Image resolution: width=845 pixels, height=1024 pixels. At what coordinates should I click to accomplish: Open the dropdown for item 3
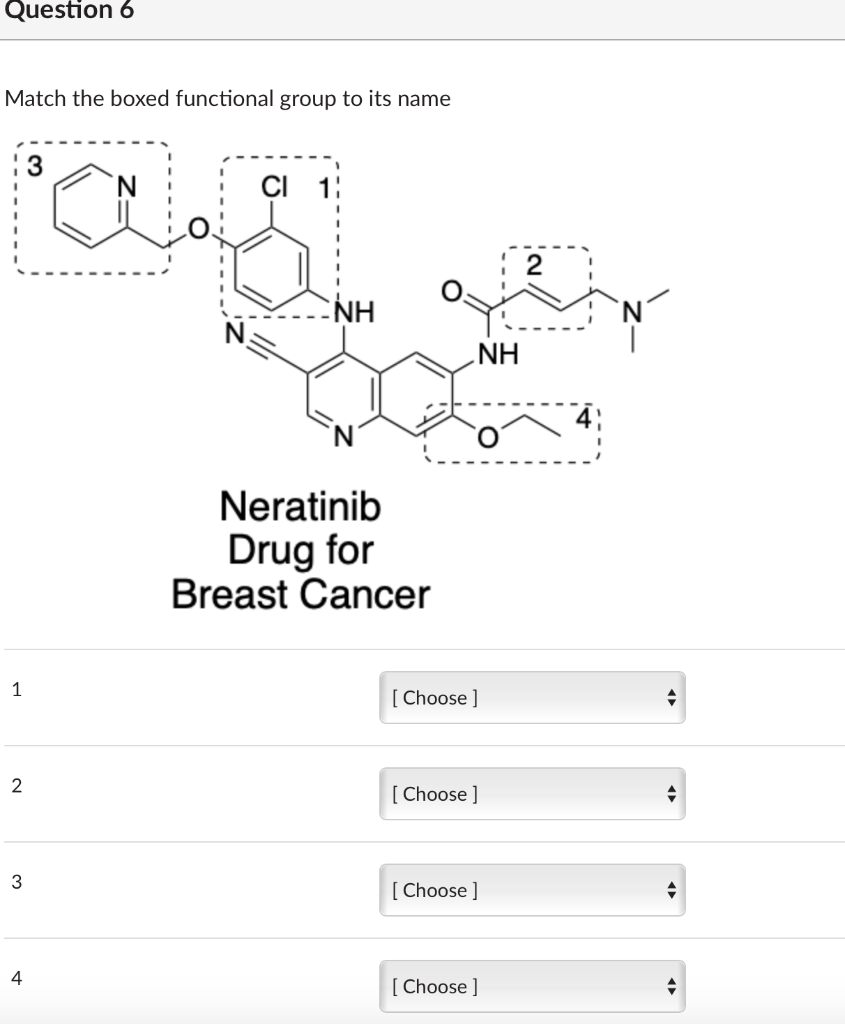532,890
